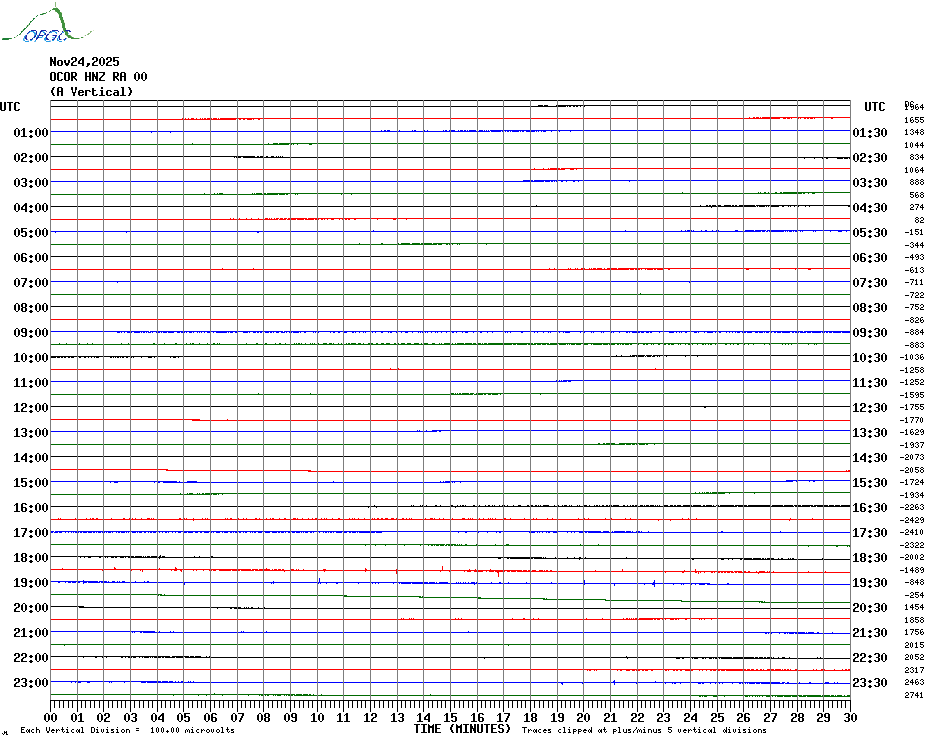
Task: Click the OFGC logo graphic
Action: click(x=46, y=24)
